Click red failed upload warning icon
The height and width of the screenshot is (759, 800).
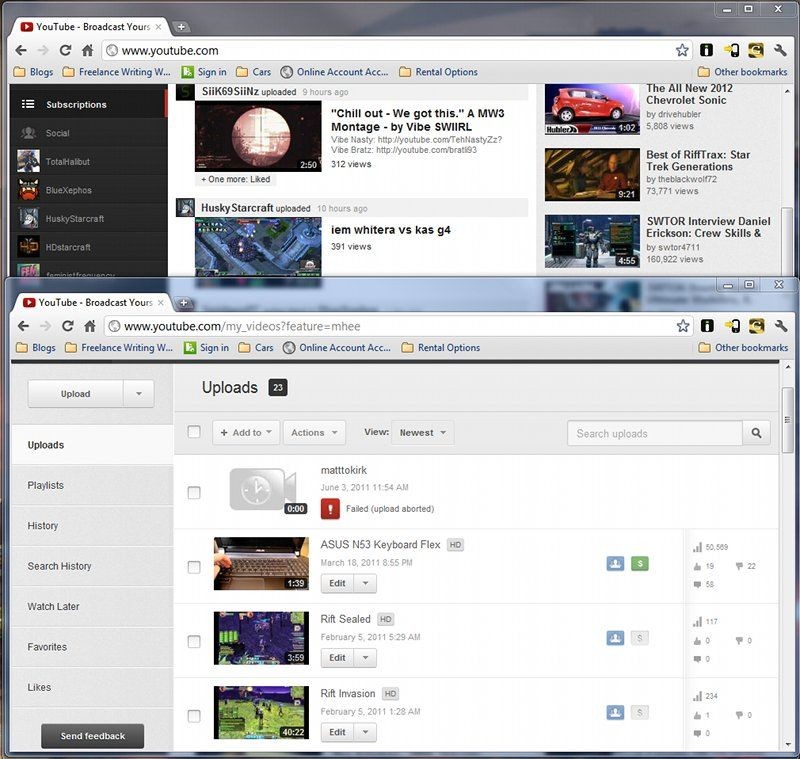pyautogui.click(x=330, y=509)
